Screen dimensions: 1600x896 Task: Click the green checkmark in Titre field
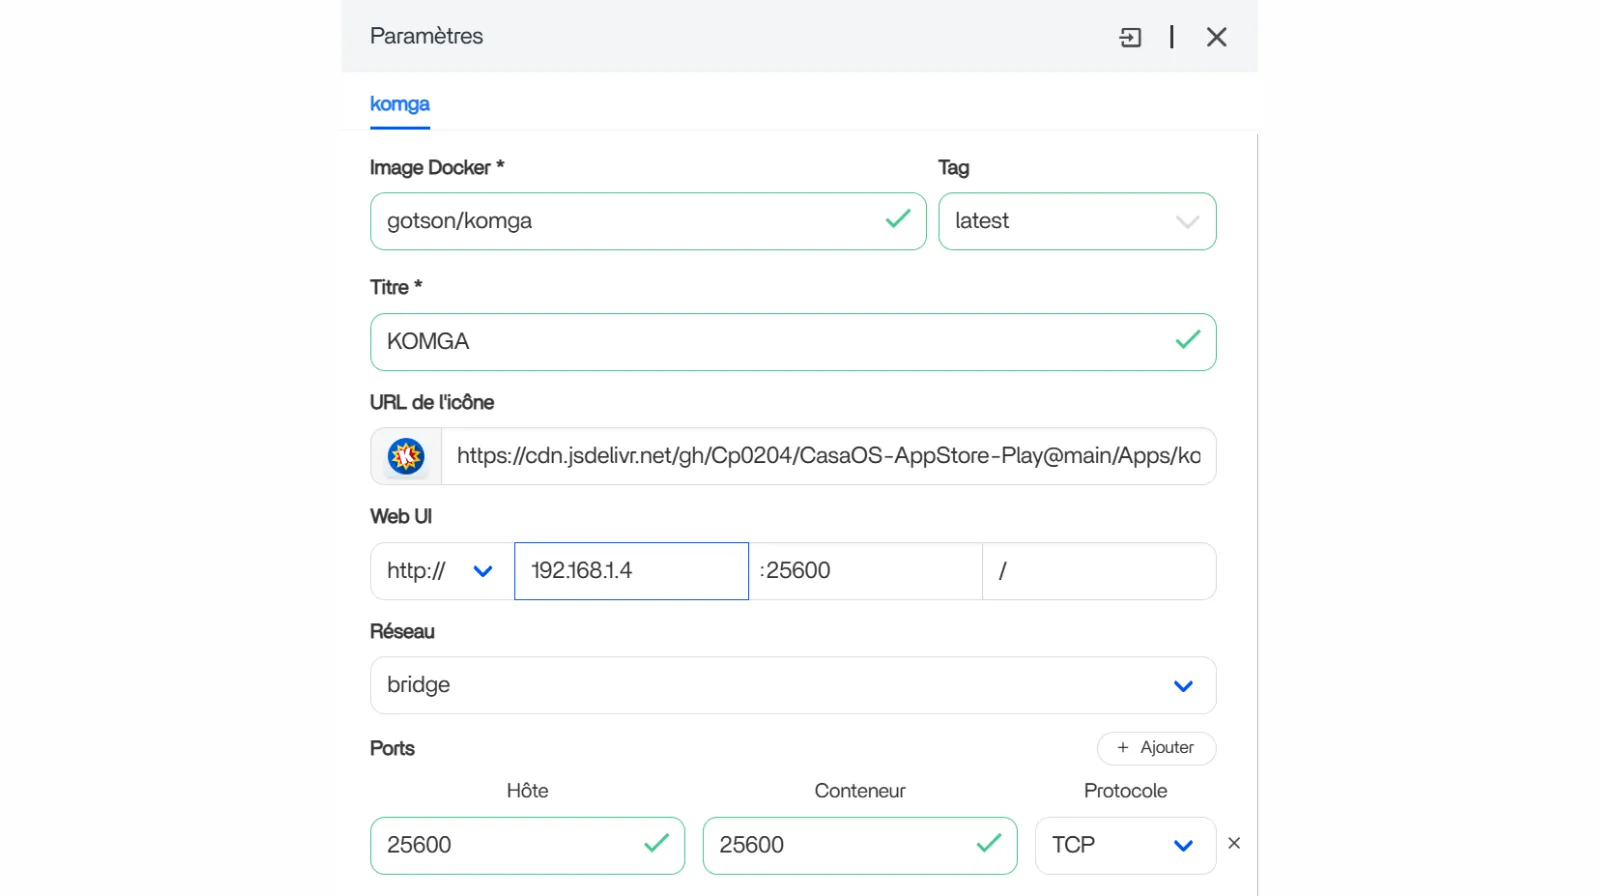(x=1187, y=341)
